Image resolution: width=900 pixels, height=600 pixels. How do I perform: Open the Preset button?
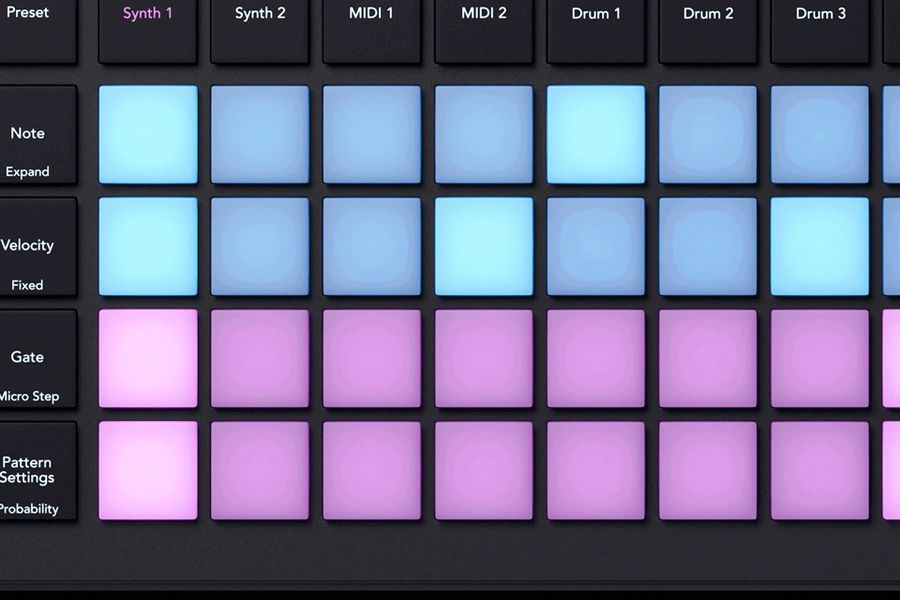[x=38, y=30]
